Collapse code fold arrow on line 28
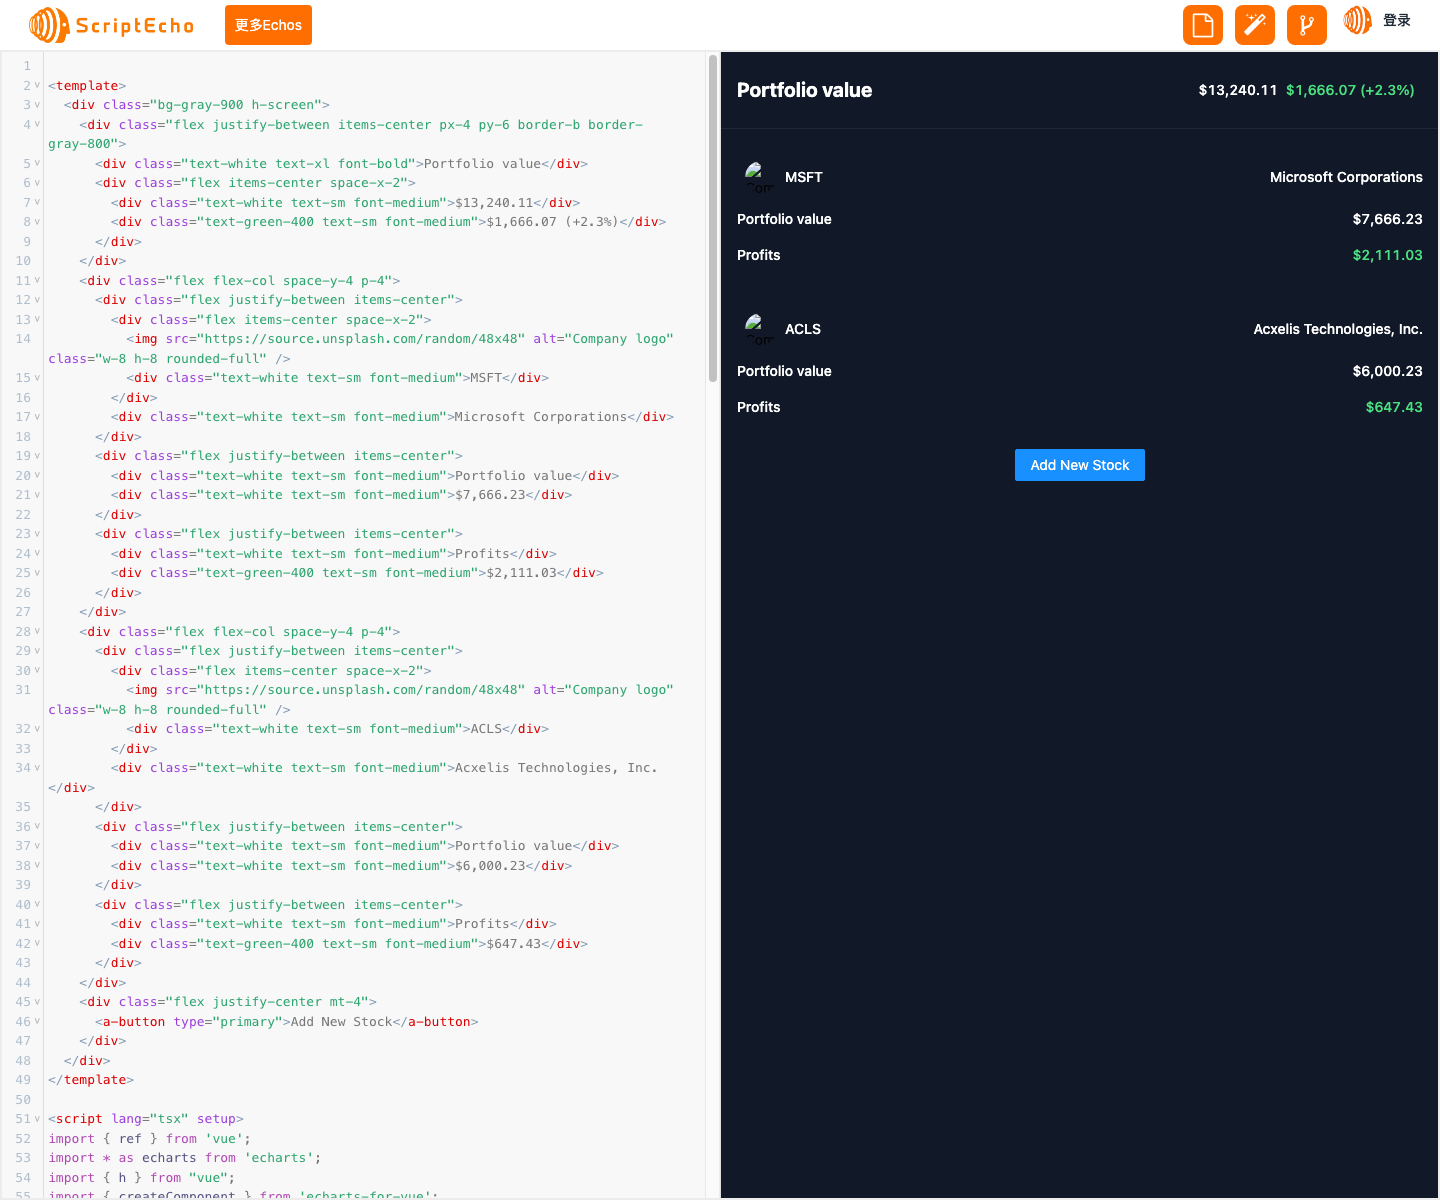Image resolution: width=1440 pixels, height=1200 pixels. 38,632
